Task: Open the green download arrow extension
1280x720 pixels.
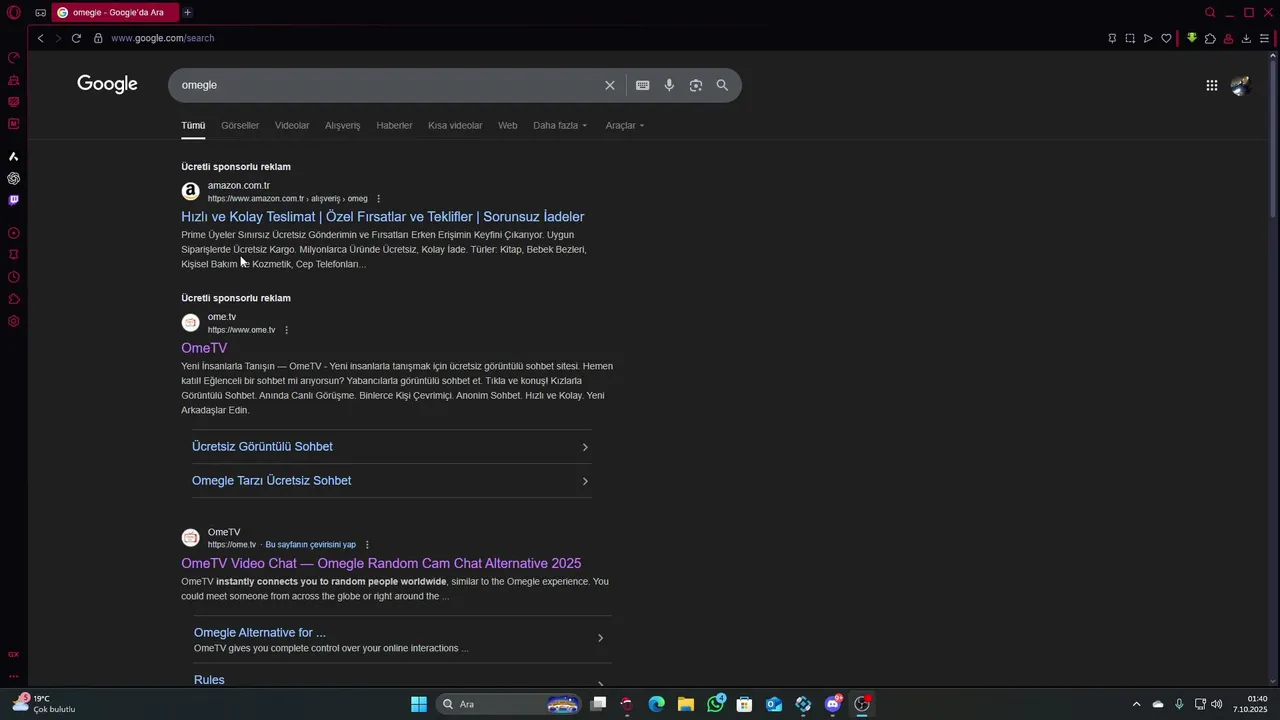Action: tap(1192, 38)
